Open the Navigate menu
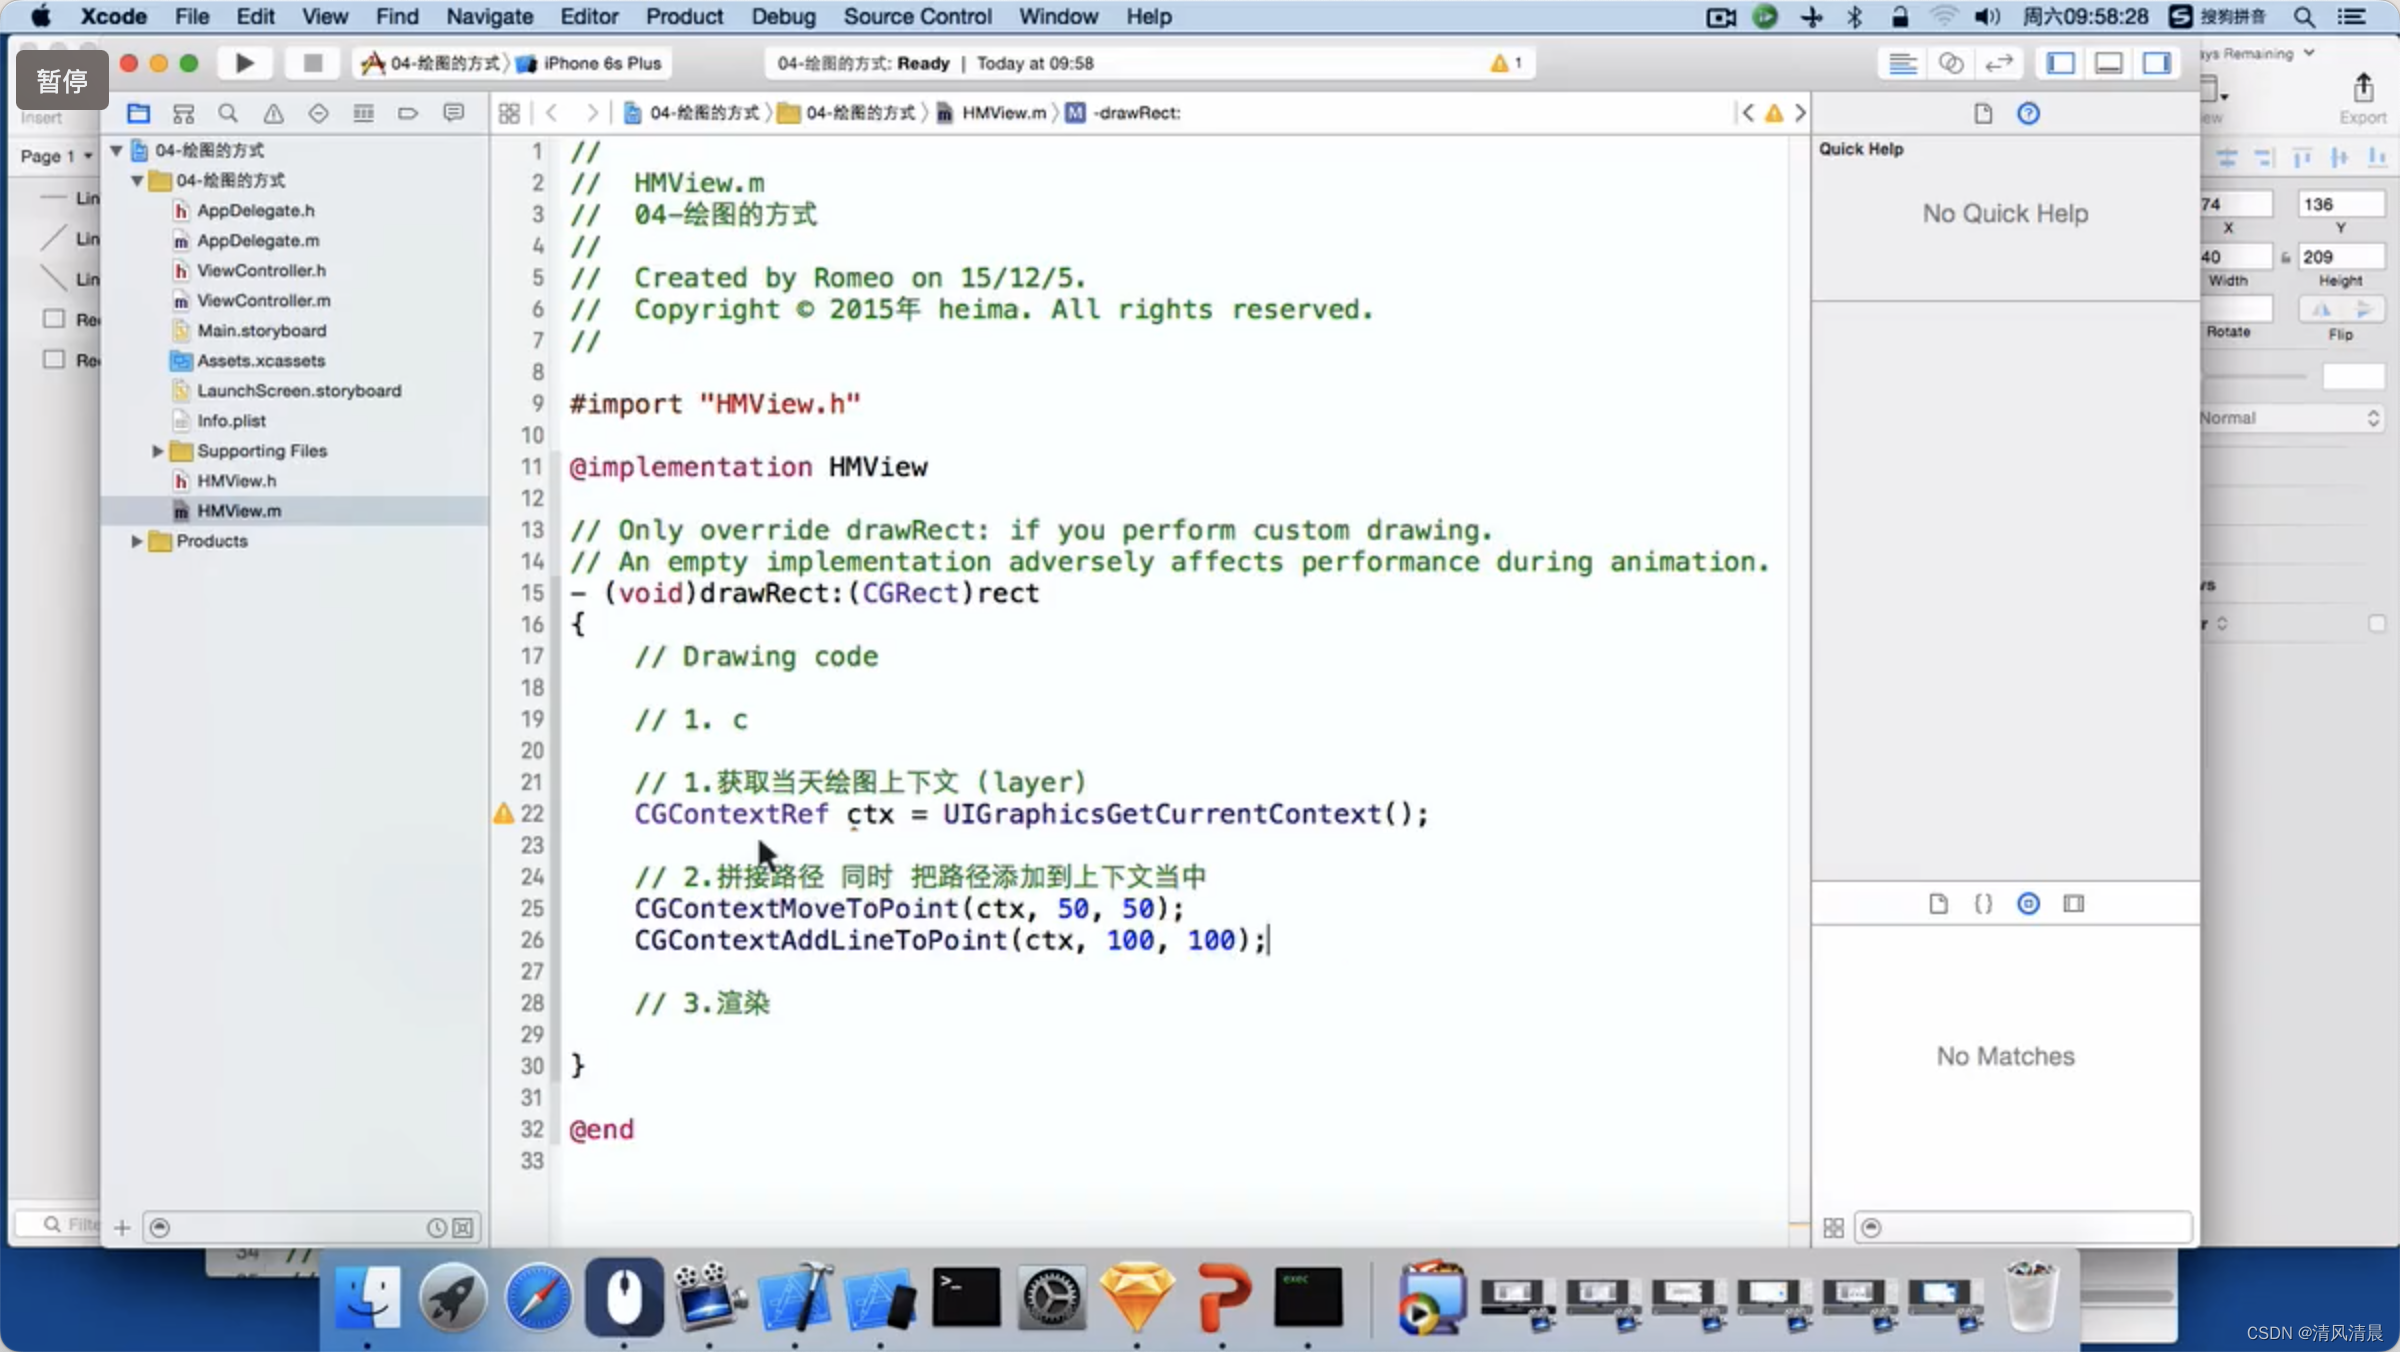The width and height of the screenshot is (2400, 1352). click(489, 16)
